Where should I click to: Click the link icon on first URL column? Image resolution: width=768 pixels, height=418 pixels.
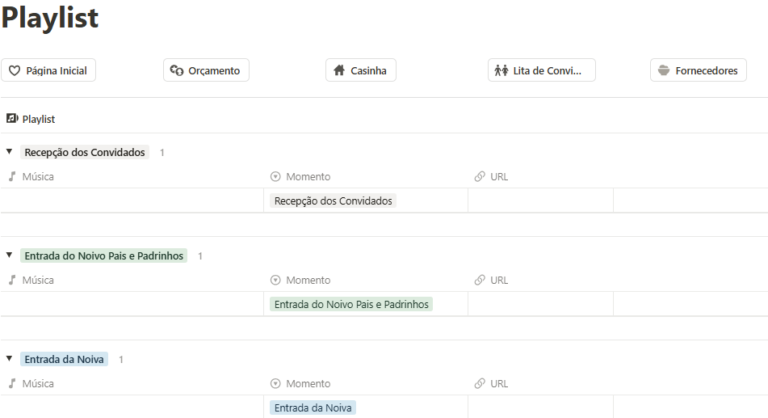click(480, 176)
